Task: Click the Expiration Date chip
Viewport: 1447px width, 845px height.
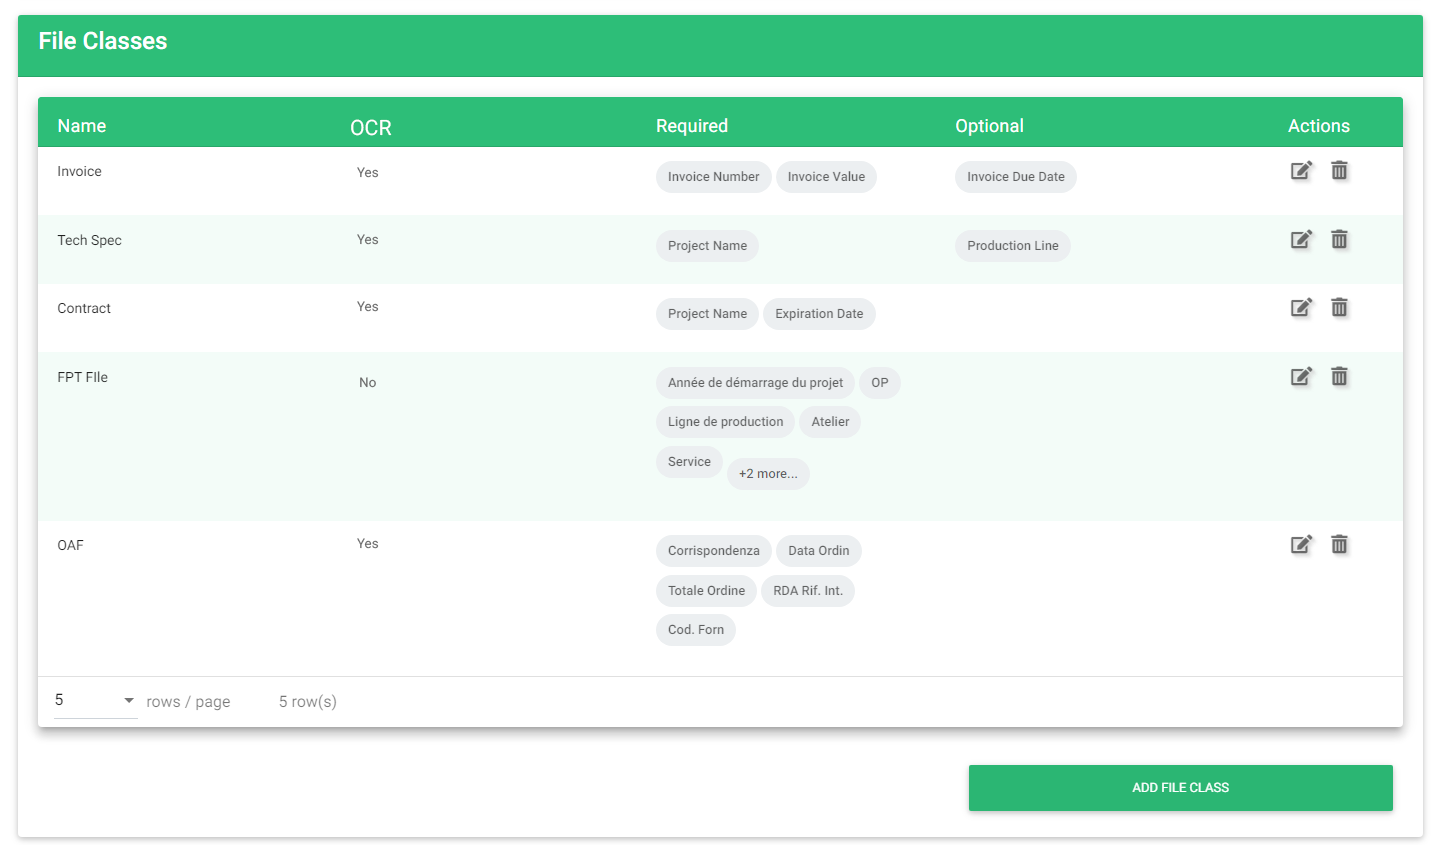Action: coord(819,314)
